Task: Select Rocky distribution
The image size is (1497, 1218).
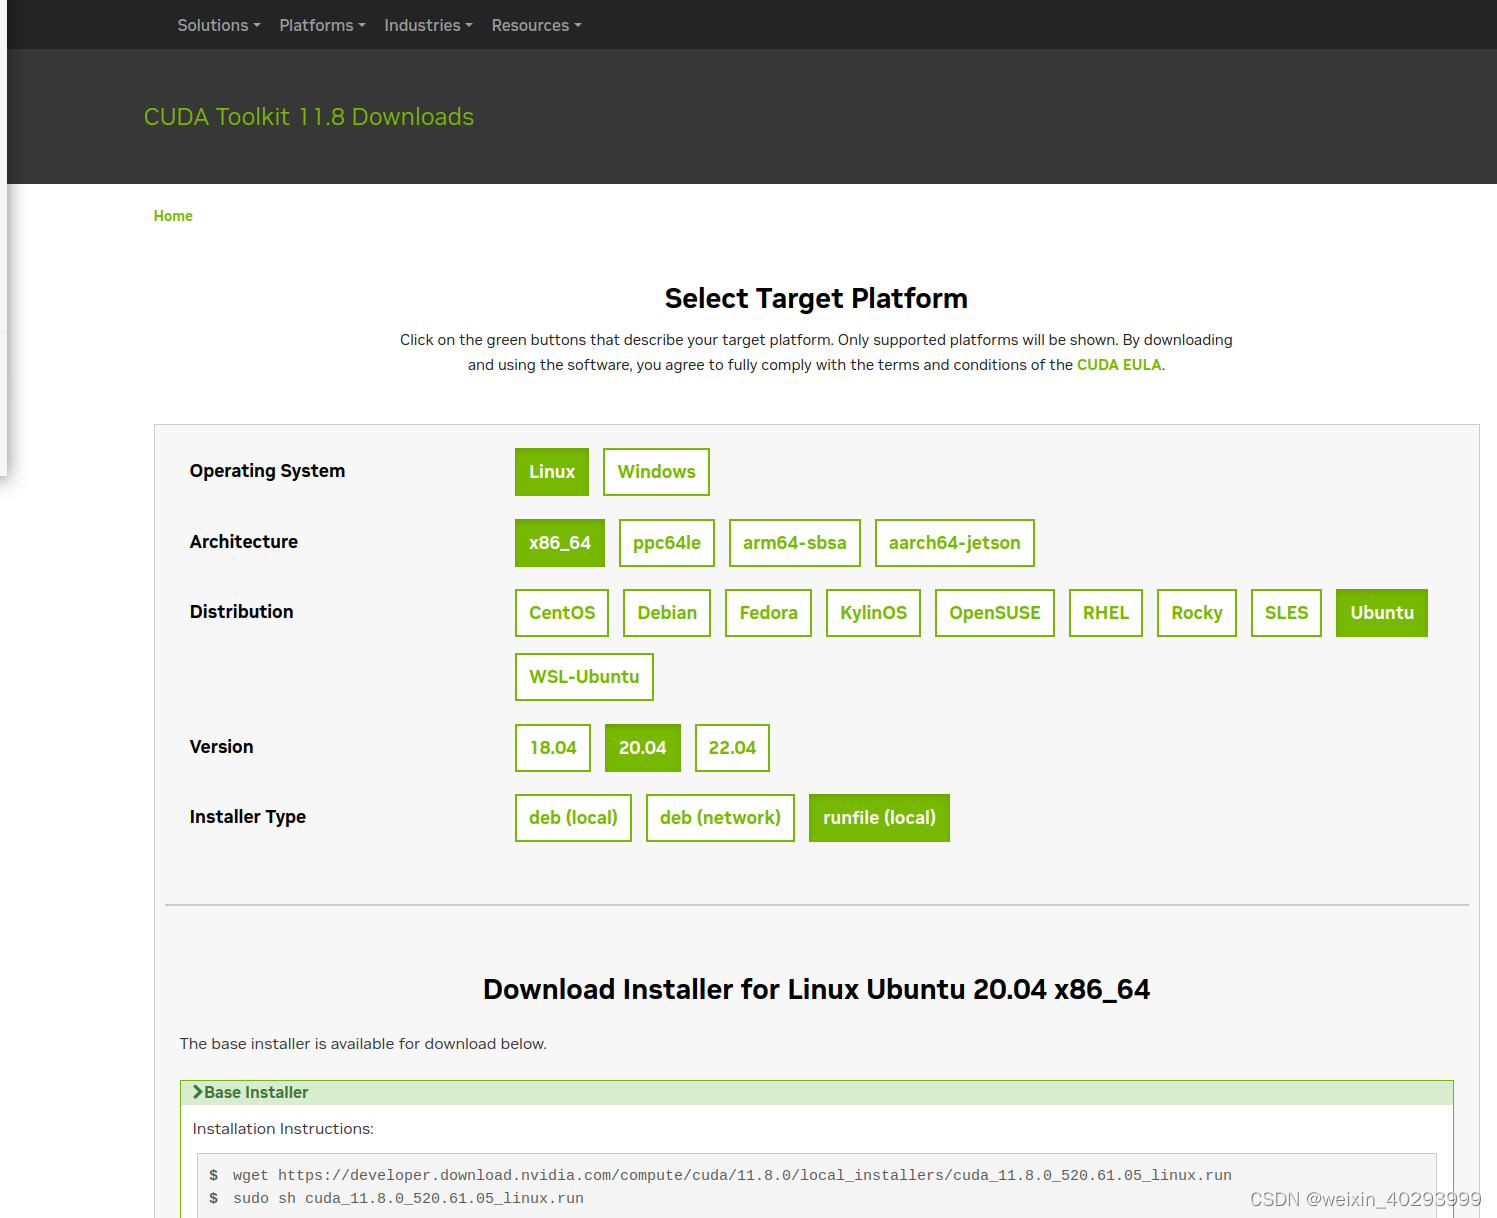Action: [x=1197, y=613]
